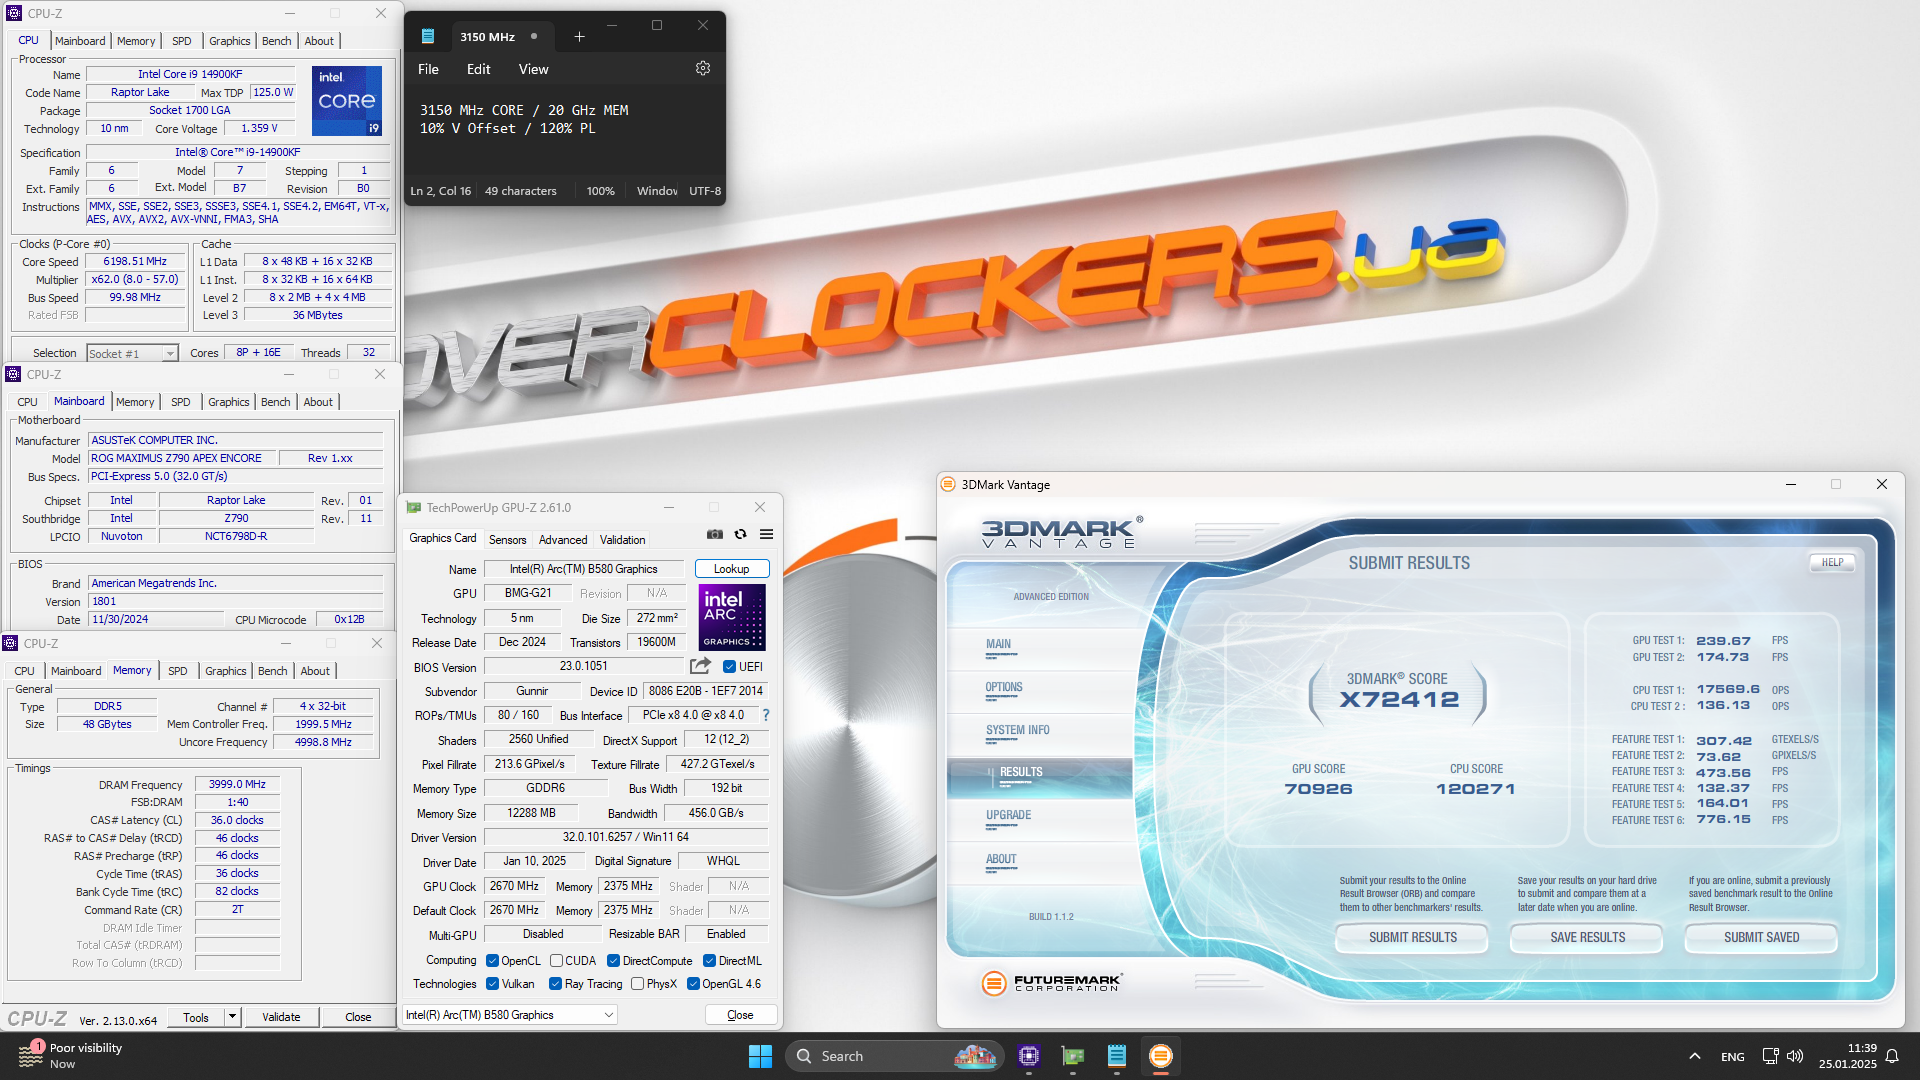Click the Notepad taskbar icon
Screen dimensions: 1920x1080
pyautogui.click(x=1117, y=1056)
